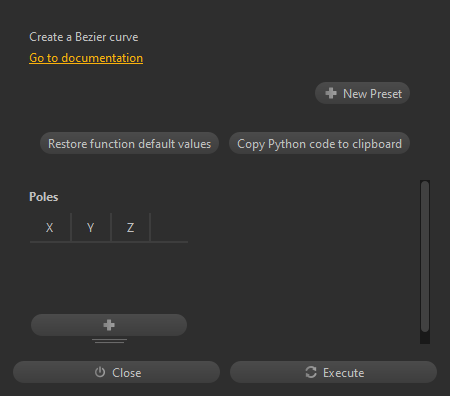Viewport: 450px width, 396px height.
Task: Execute the Bezier curve function
Action: coord(333,372)
